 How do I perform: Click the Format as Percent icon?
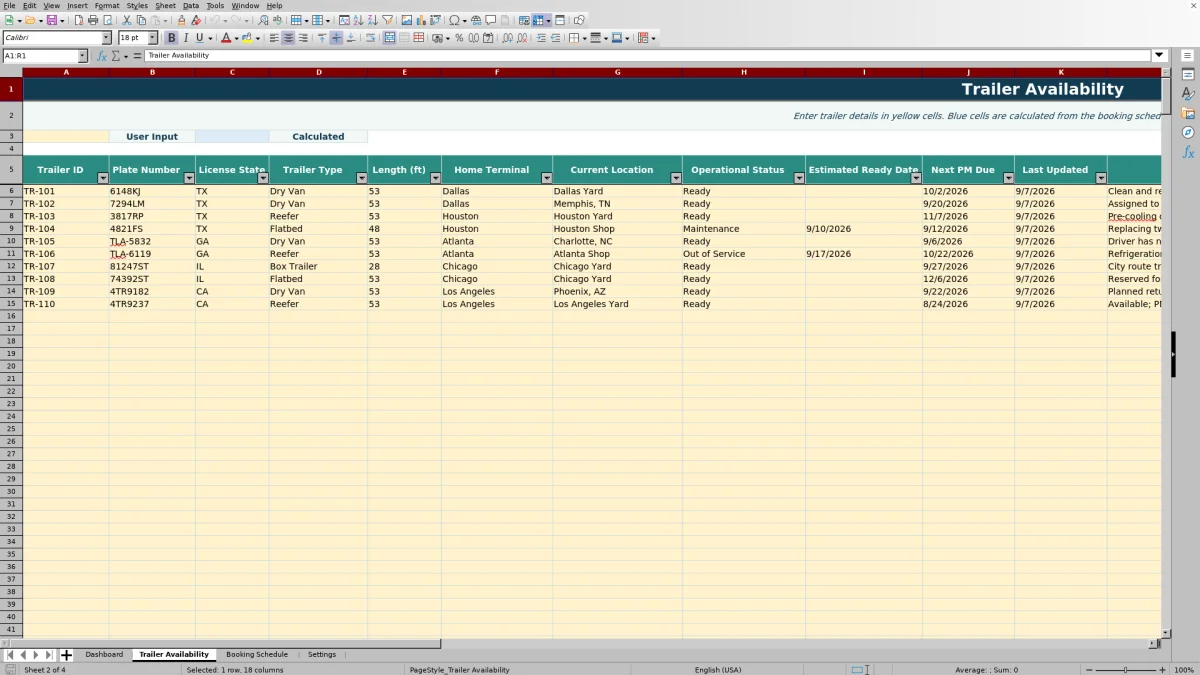coord(459,38)
